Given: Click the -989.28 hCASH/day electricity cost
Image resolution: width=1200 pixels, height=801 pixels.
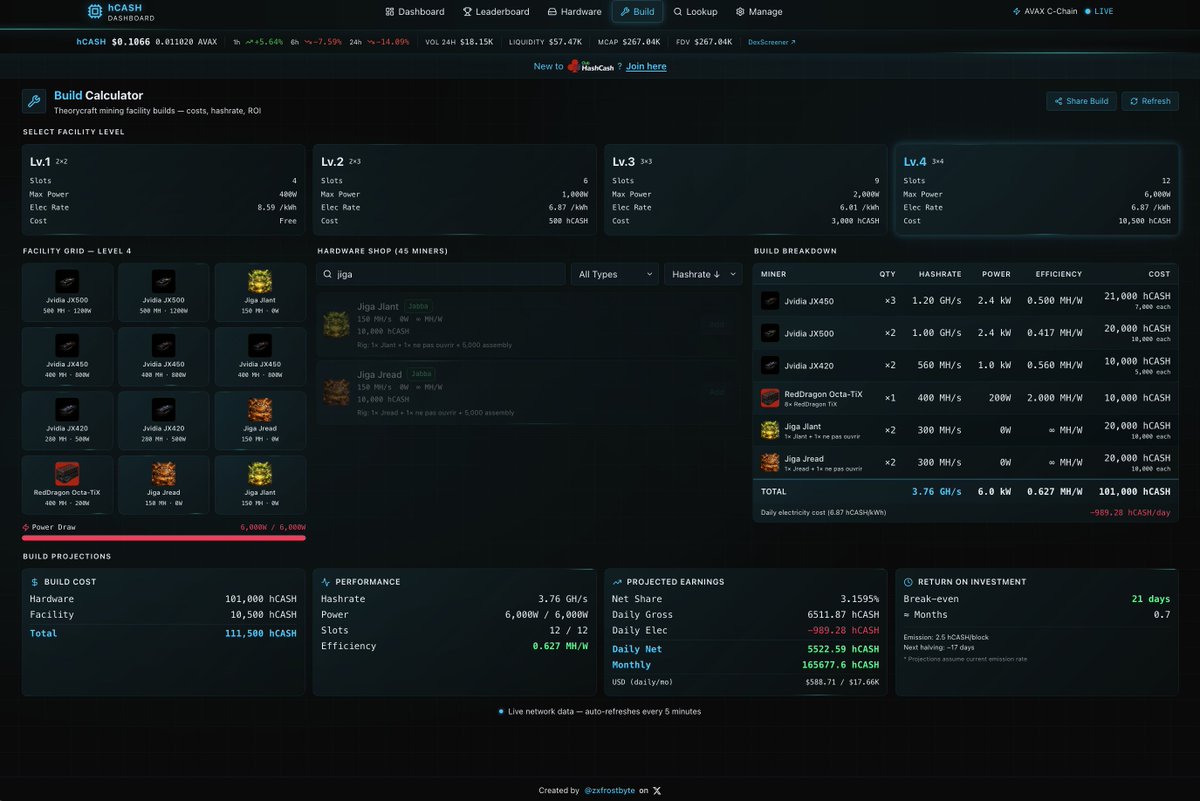Looking at the screenshot, I should tap(1131, 512).
